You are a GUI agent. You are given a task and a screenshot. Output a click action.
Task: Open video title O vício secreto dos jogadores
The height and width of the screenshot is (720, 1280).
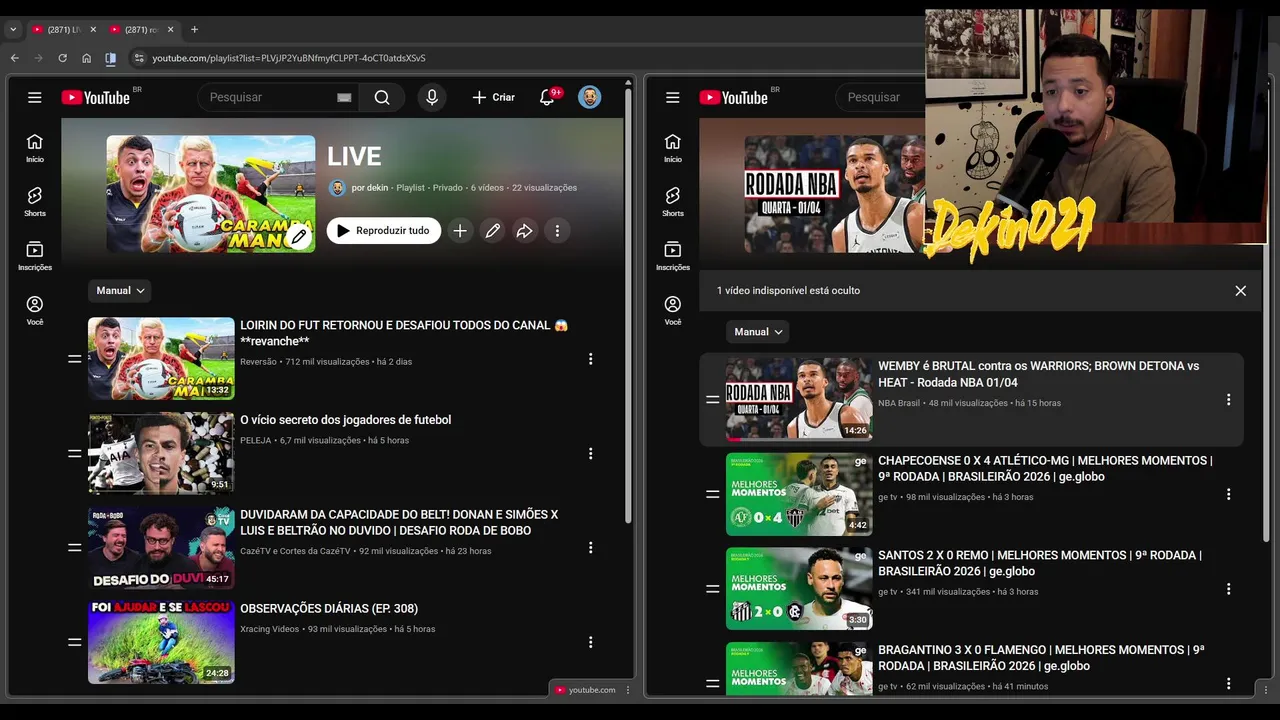point(345,420)
